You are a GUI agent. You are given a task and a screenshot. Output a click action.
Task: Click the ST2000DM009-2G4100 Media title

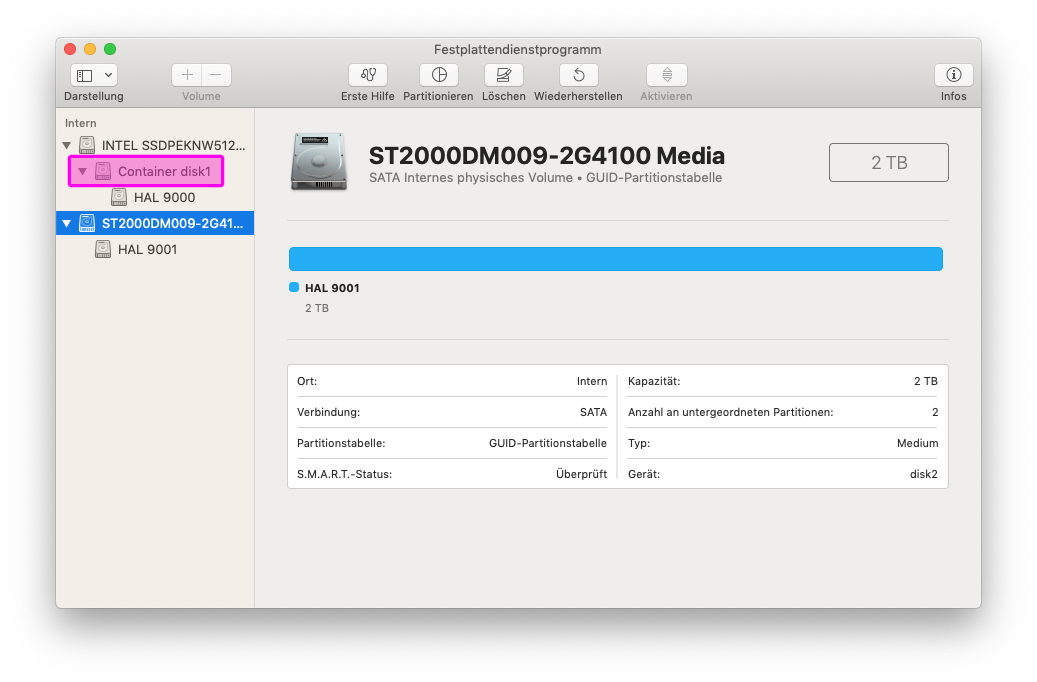546,156
